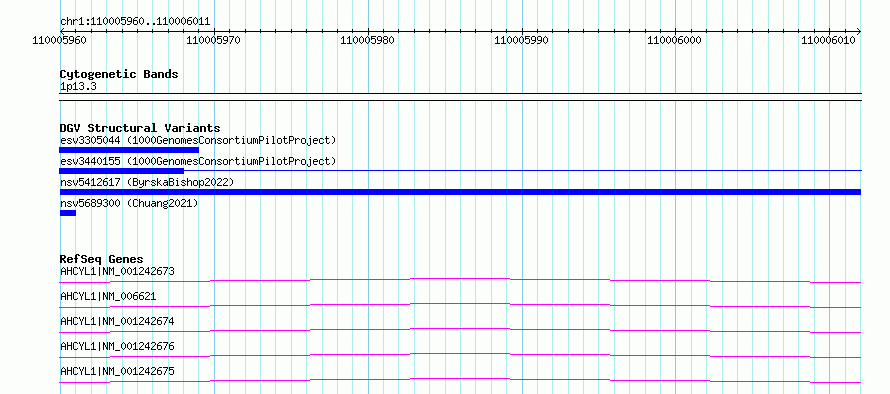Open variant nsv5689300 (Chuang2021) label
890x394 pixels.
pos(129,203)
